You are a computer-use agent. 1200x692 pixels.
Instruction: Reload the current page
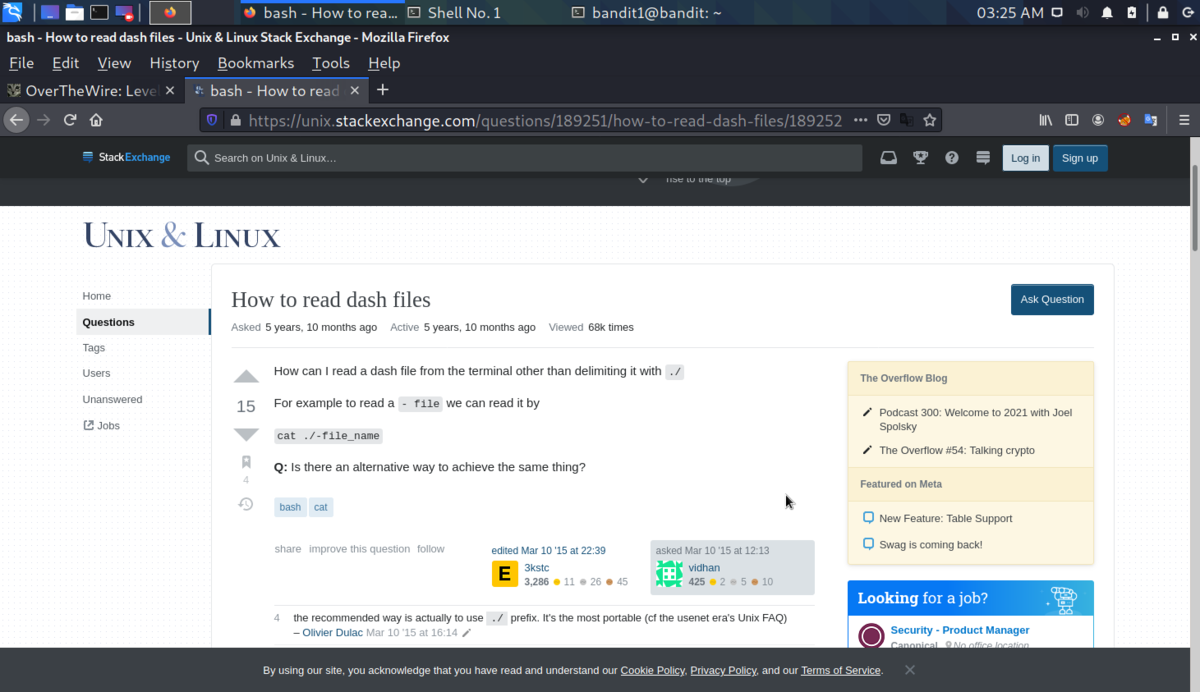click(70, 120)
